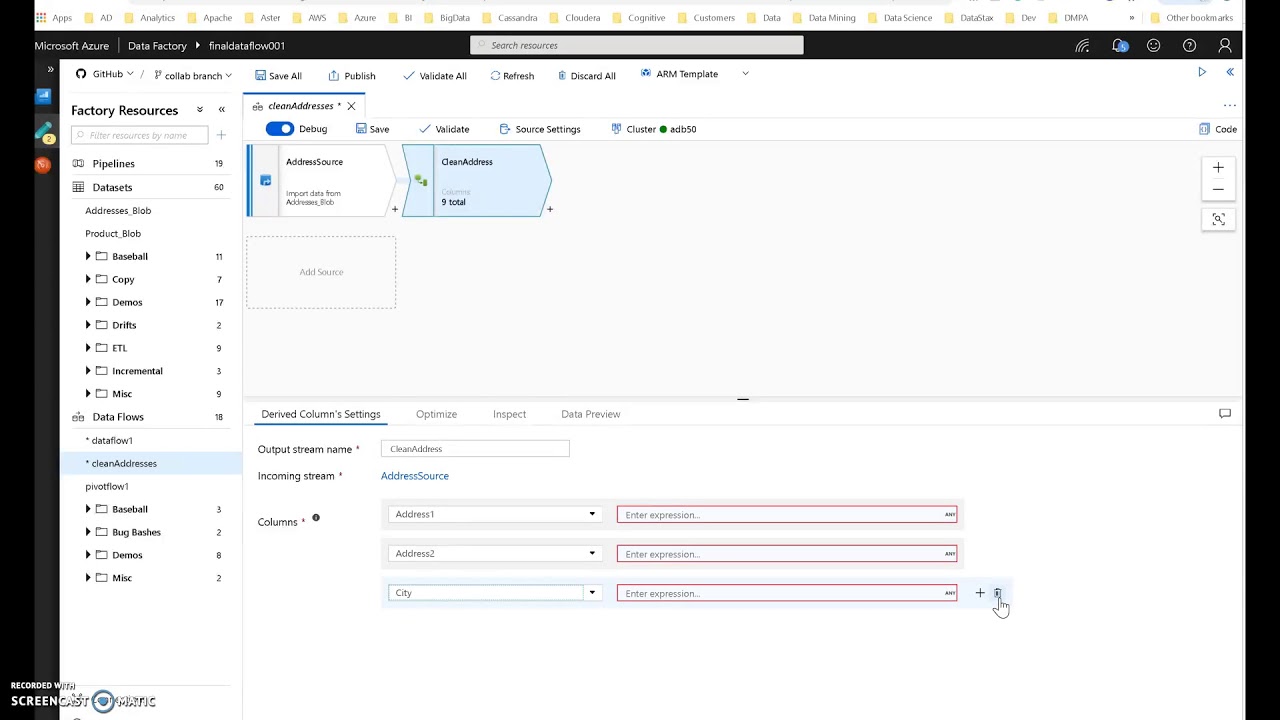
Task: Select the Derived Column's Settings tab
Action: coord(320,414)
